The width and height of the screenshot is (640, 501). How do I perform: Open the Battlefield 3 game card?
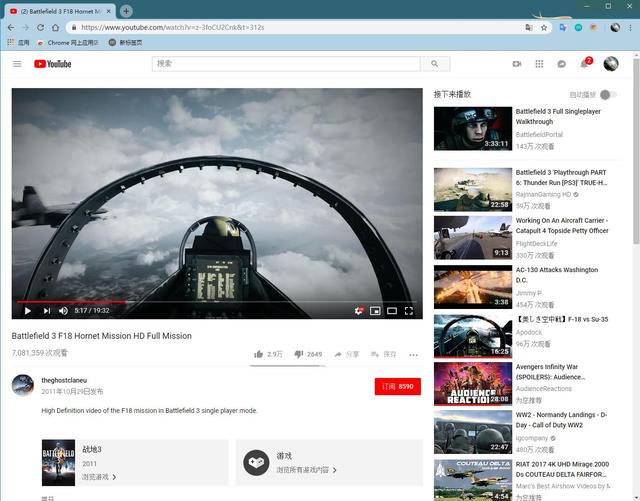(x=135, y=463)
